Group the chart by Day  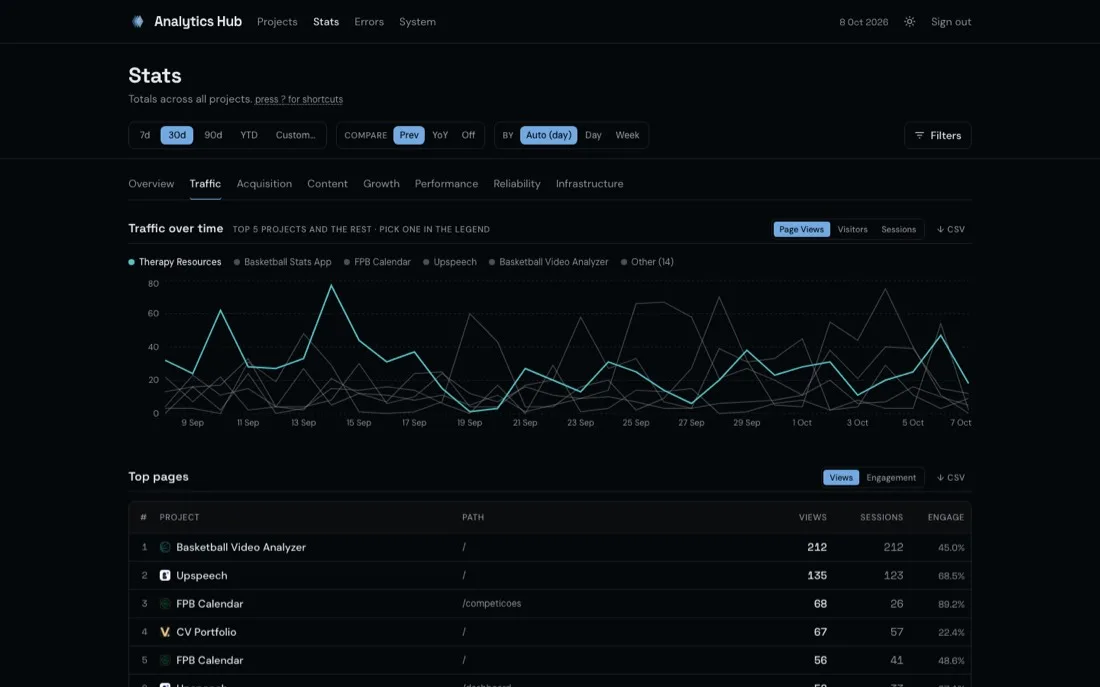(x=593, y=135)
